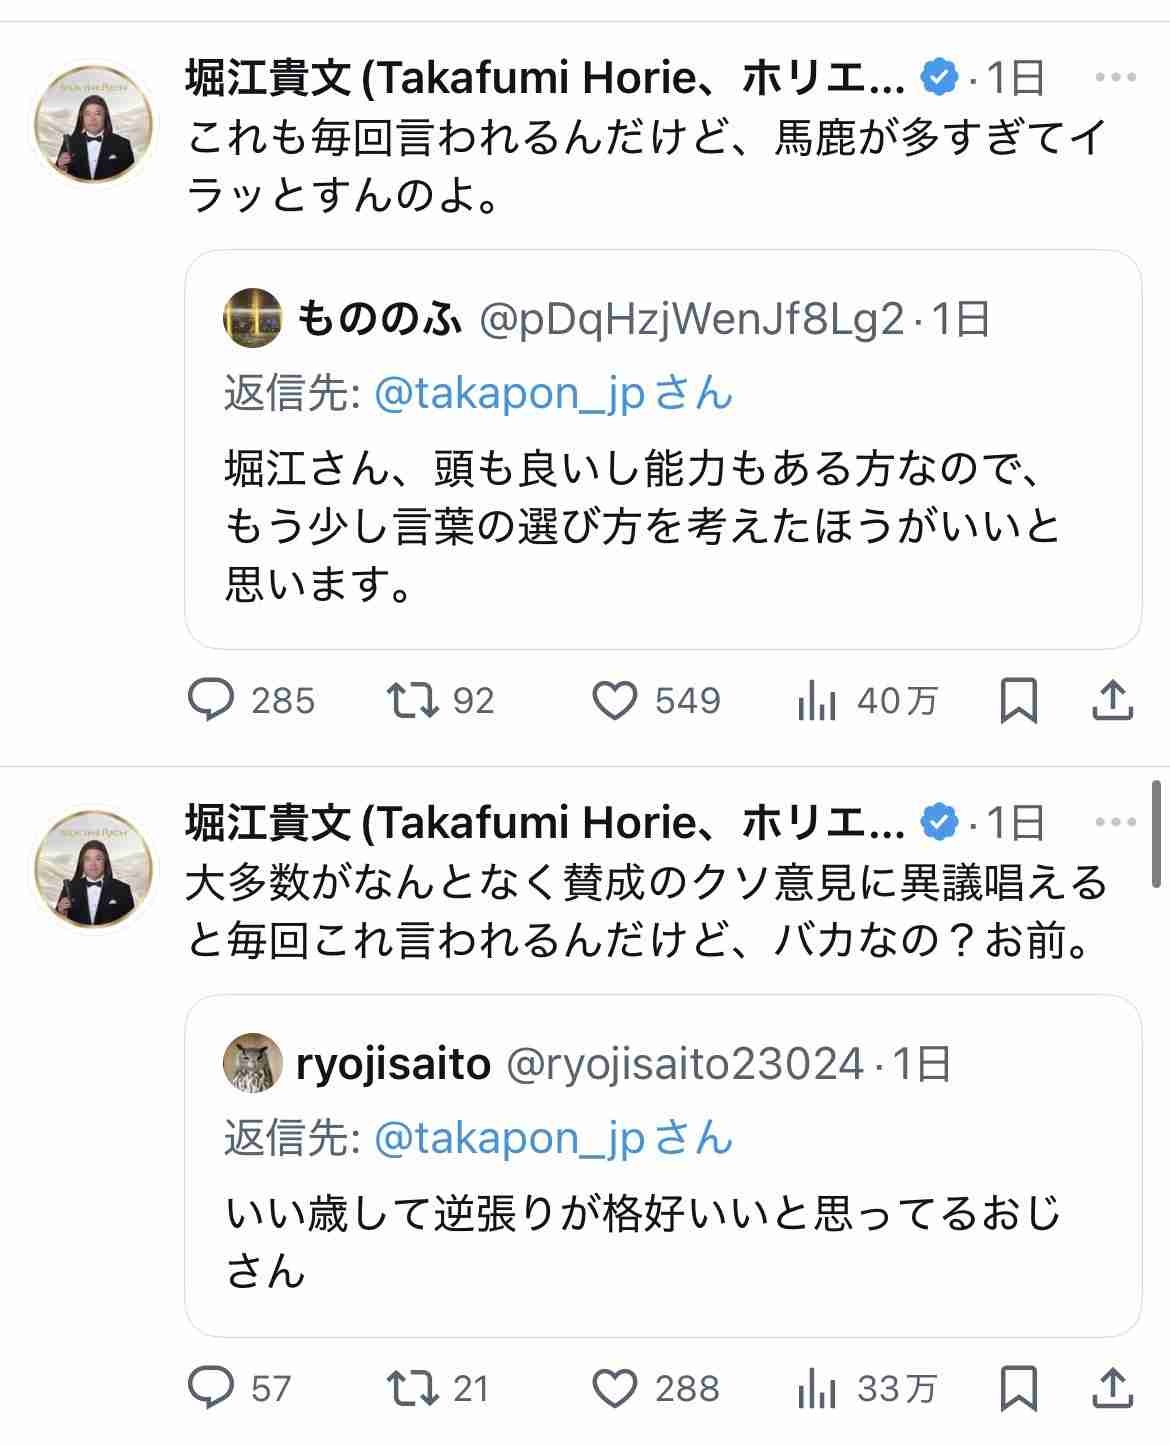1170x1445 pixels.
Task: Open the more options menu on first tweet
Action: (x=1115, y=77)
